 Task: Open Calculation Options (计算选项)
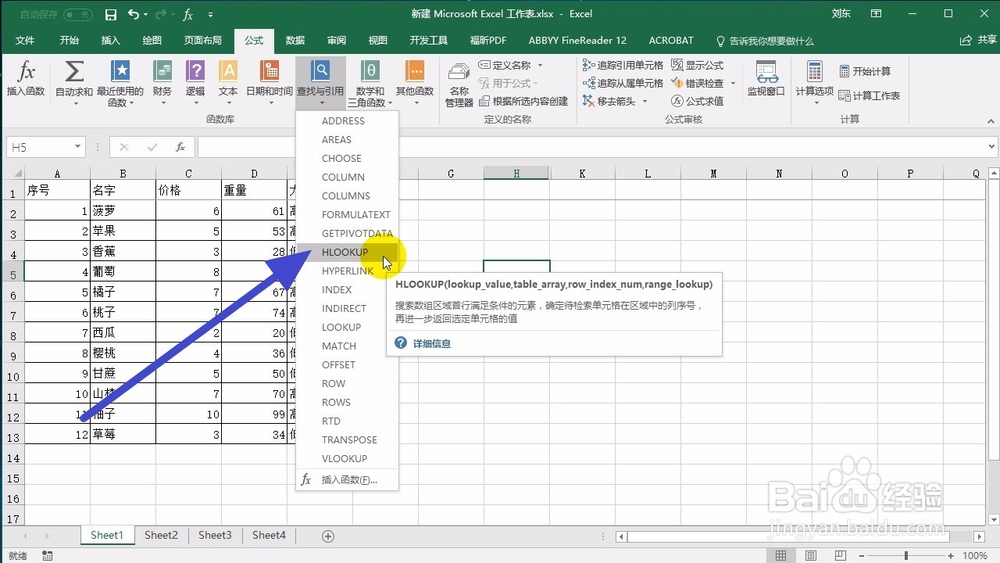(814, 83)
